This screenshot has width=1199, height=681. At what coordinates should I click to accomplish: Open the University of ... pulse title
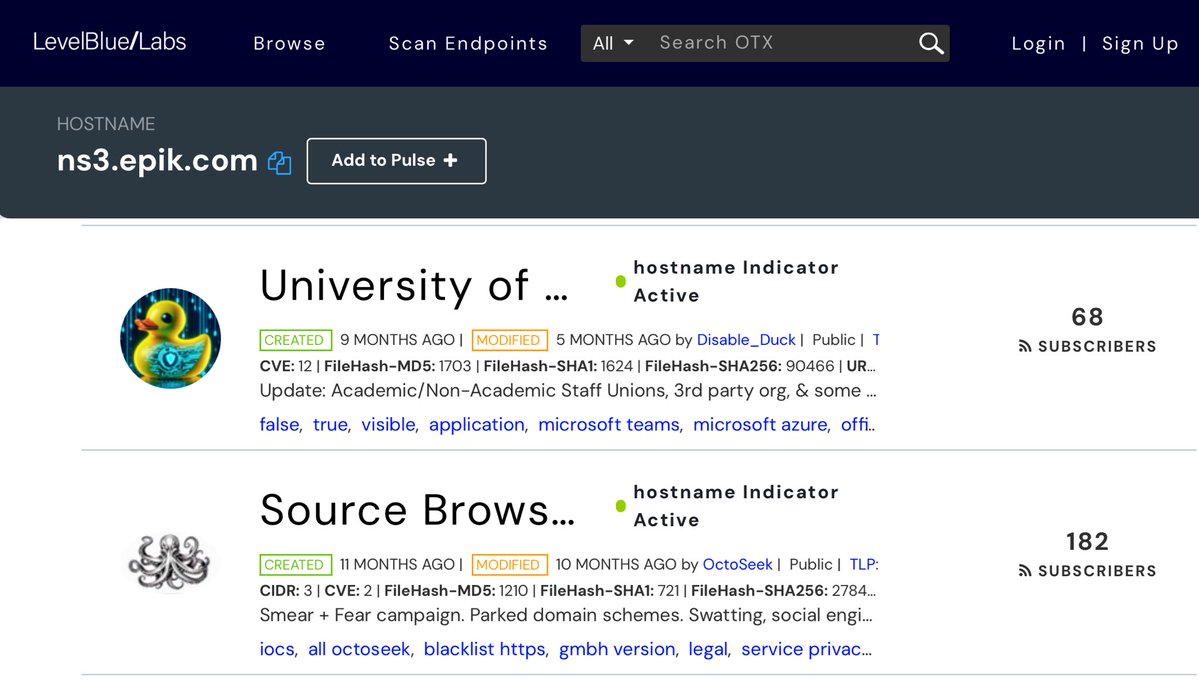click(x=414, y=286)
